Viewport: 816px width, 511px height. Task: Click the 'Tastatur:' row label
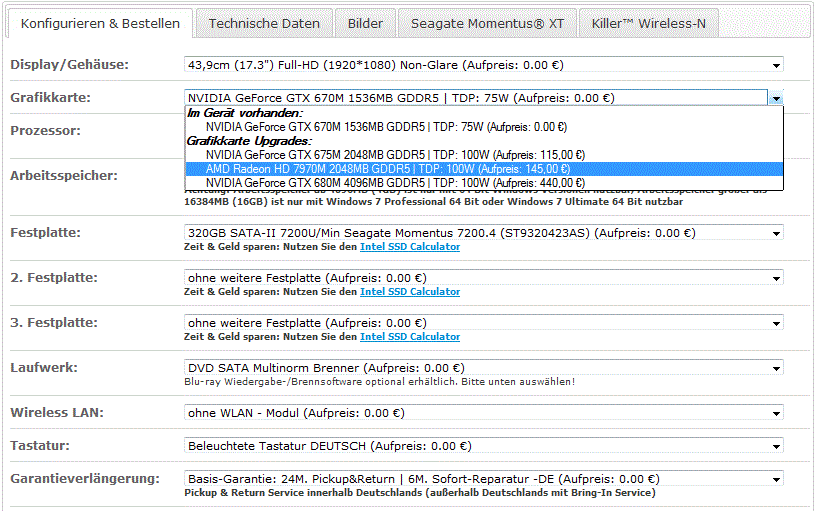40,446
